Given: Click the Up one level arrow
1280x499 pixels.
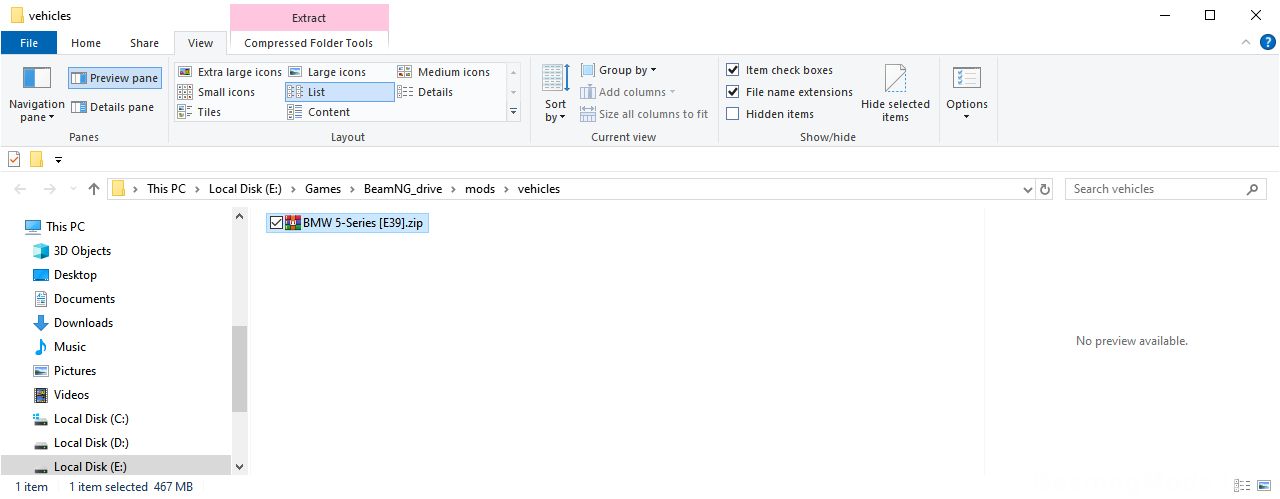Looking at the screenshot, I should [x=94, y=189].
